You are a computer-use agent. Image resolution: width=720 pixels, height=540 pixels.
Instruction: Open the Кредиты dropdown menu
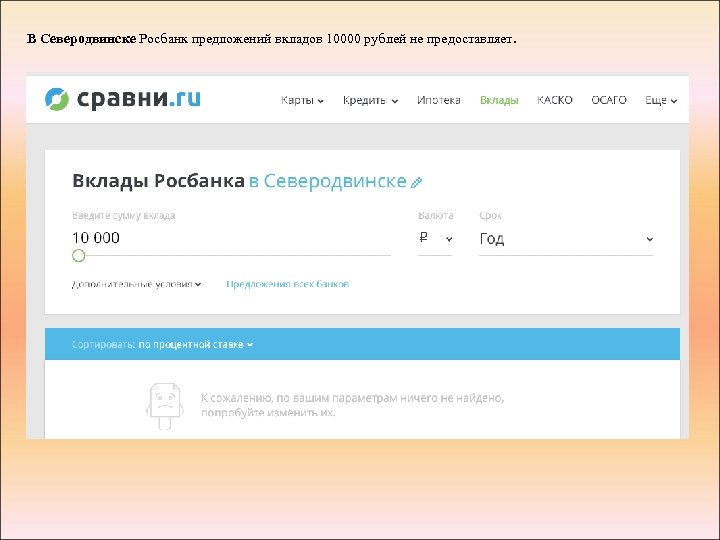370,100
